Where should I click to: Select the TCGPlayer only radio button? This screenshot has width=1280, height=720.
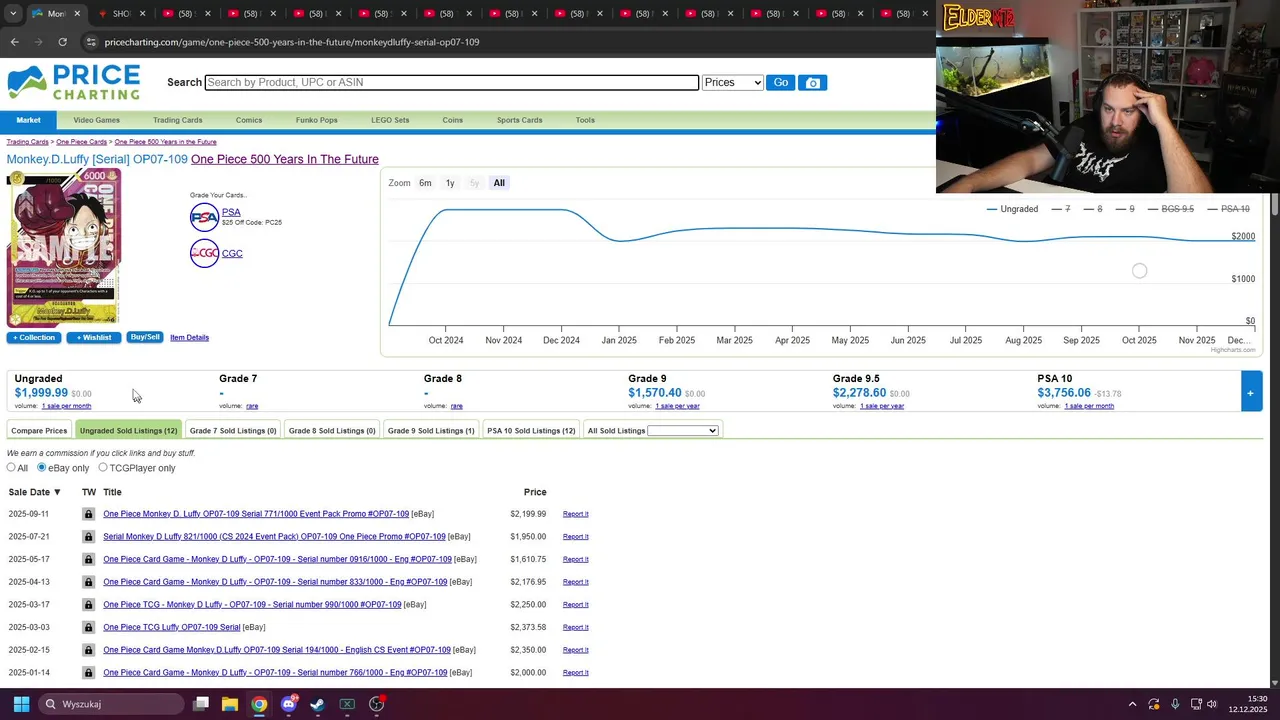pos(102,468)
